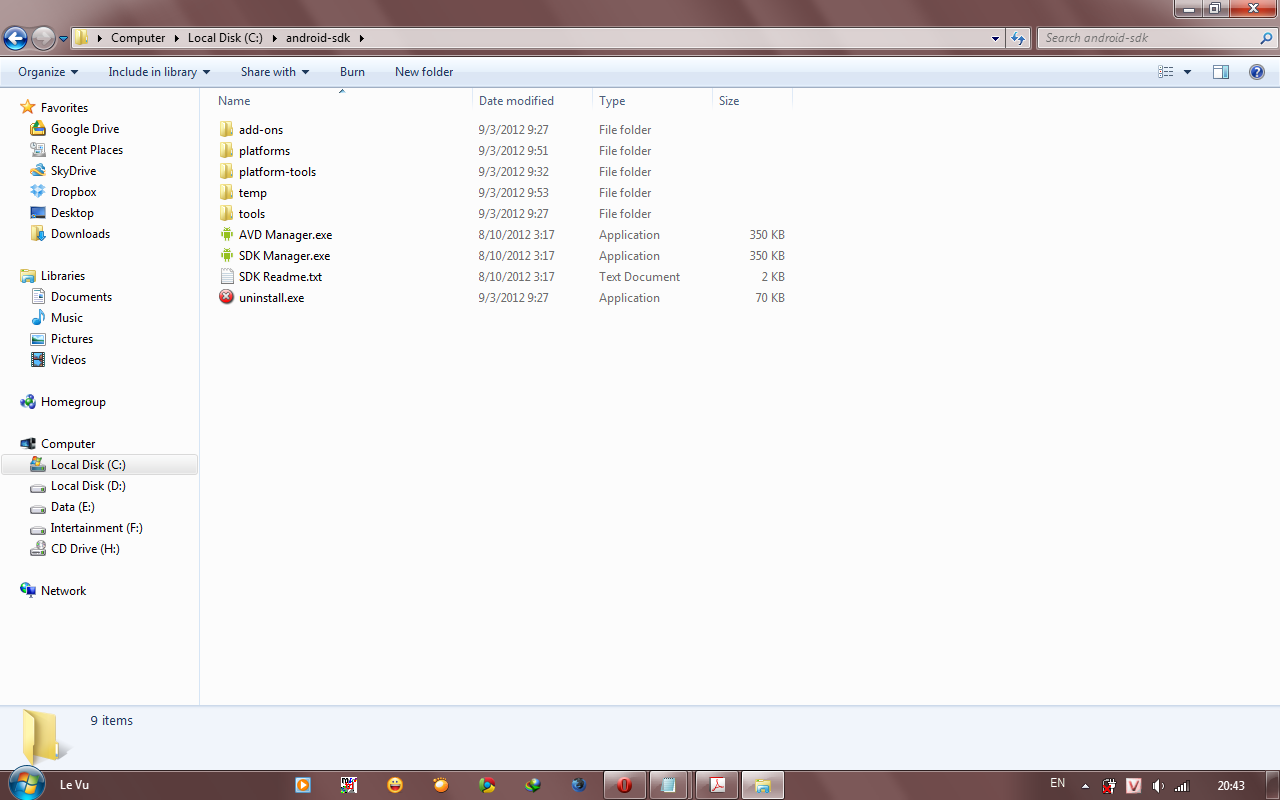This screenshot has width=1282, height=800.
Task: Open Google Drive in Favorites
Action: coord(85,129)
